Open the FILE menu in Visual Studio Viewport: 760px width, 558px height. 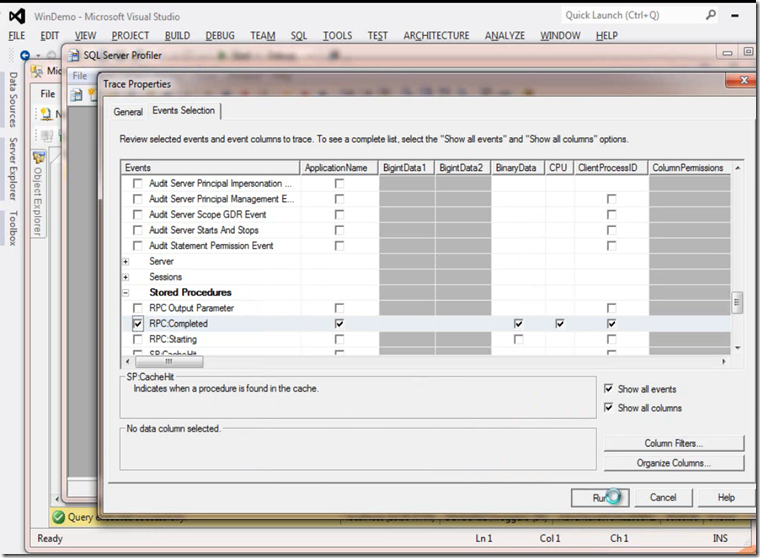coord(16,35)
